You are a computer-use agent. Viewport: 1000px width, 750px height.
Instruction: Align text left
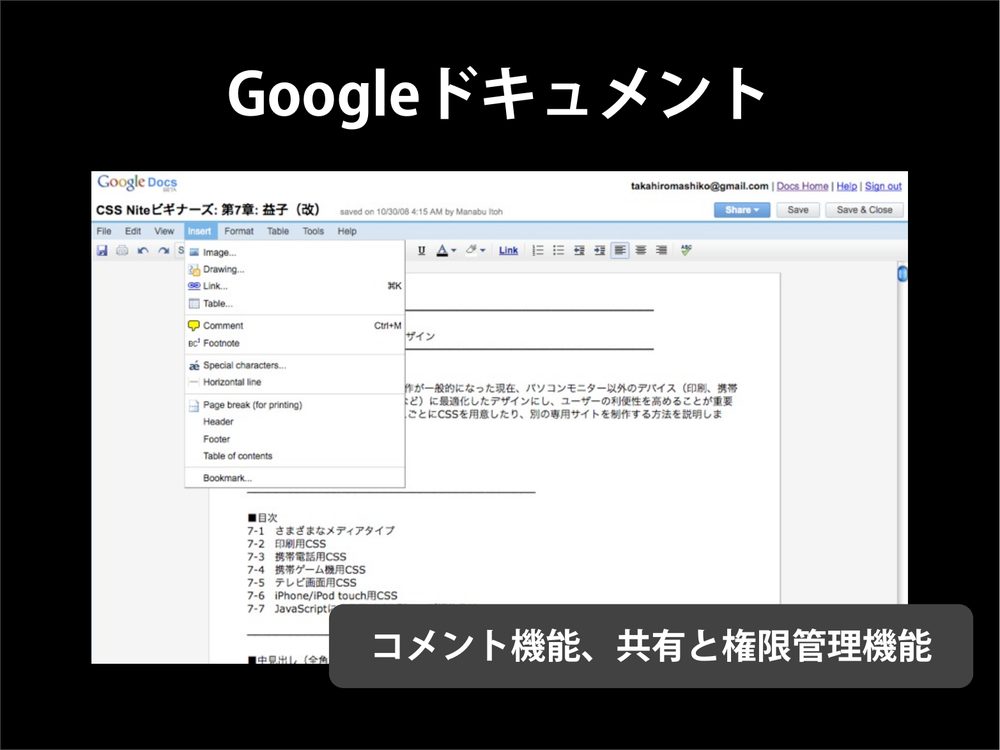(x=620, y=251)
